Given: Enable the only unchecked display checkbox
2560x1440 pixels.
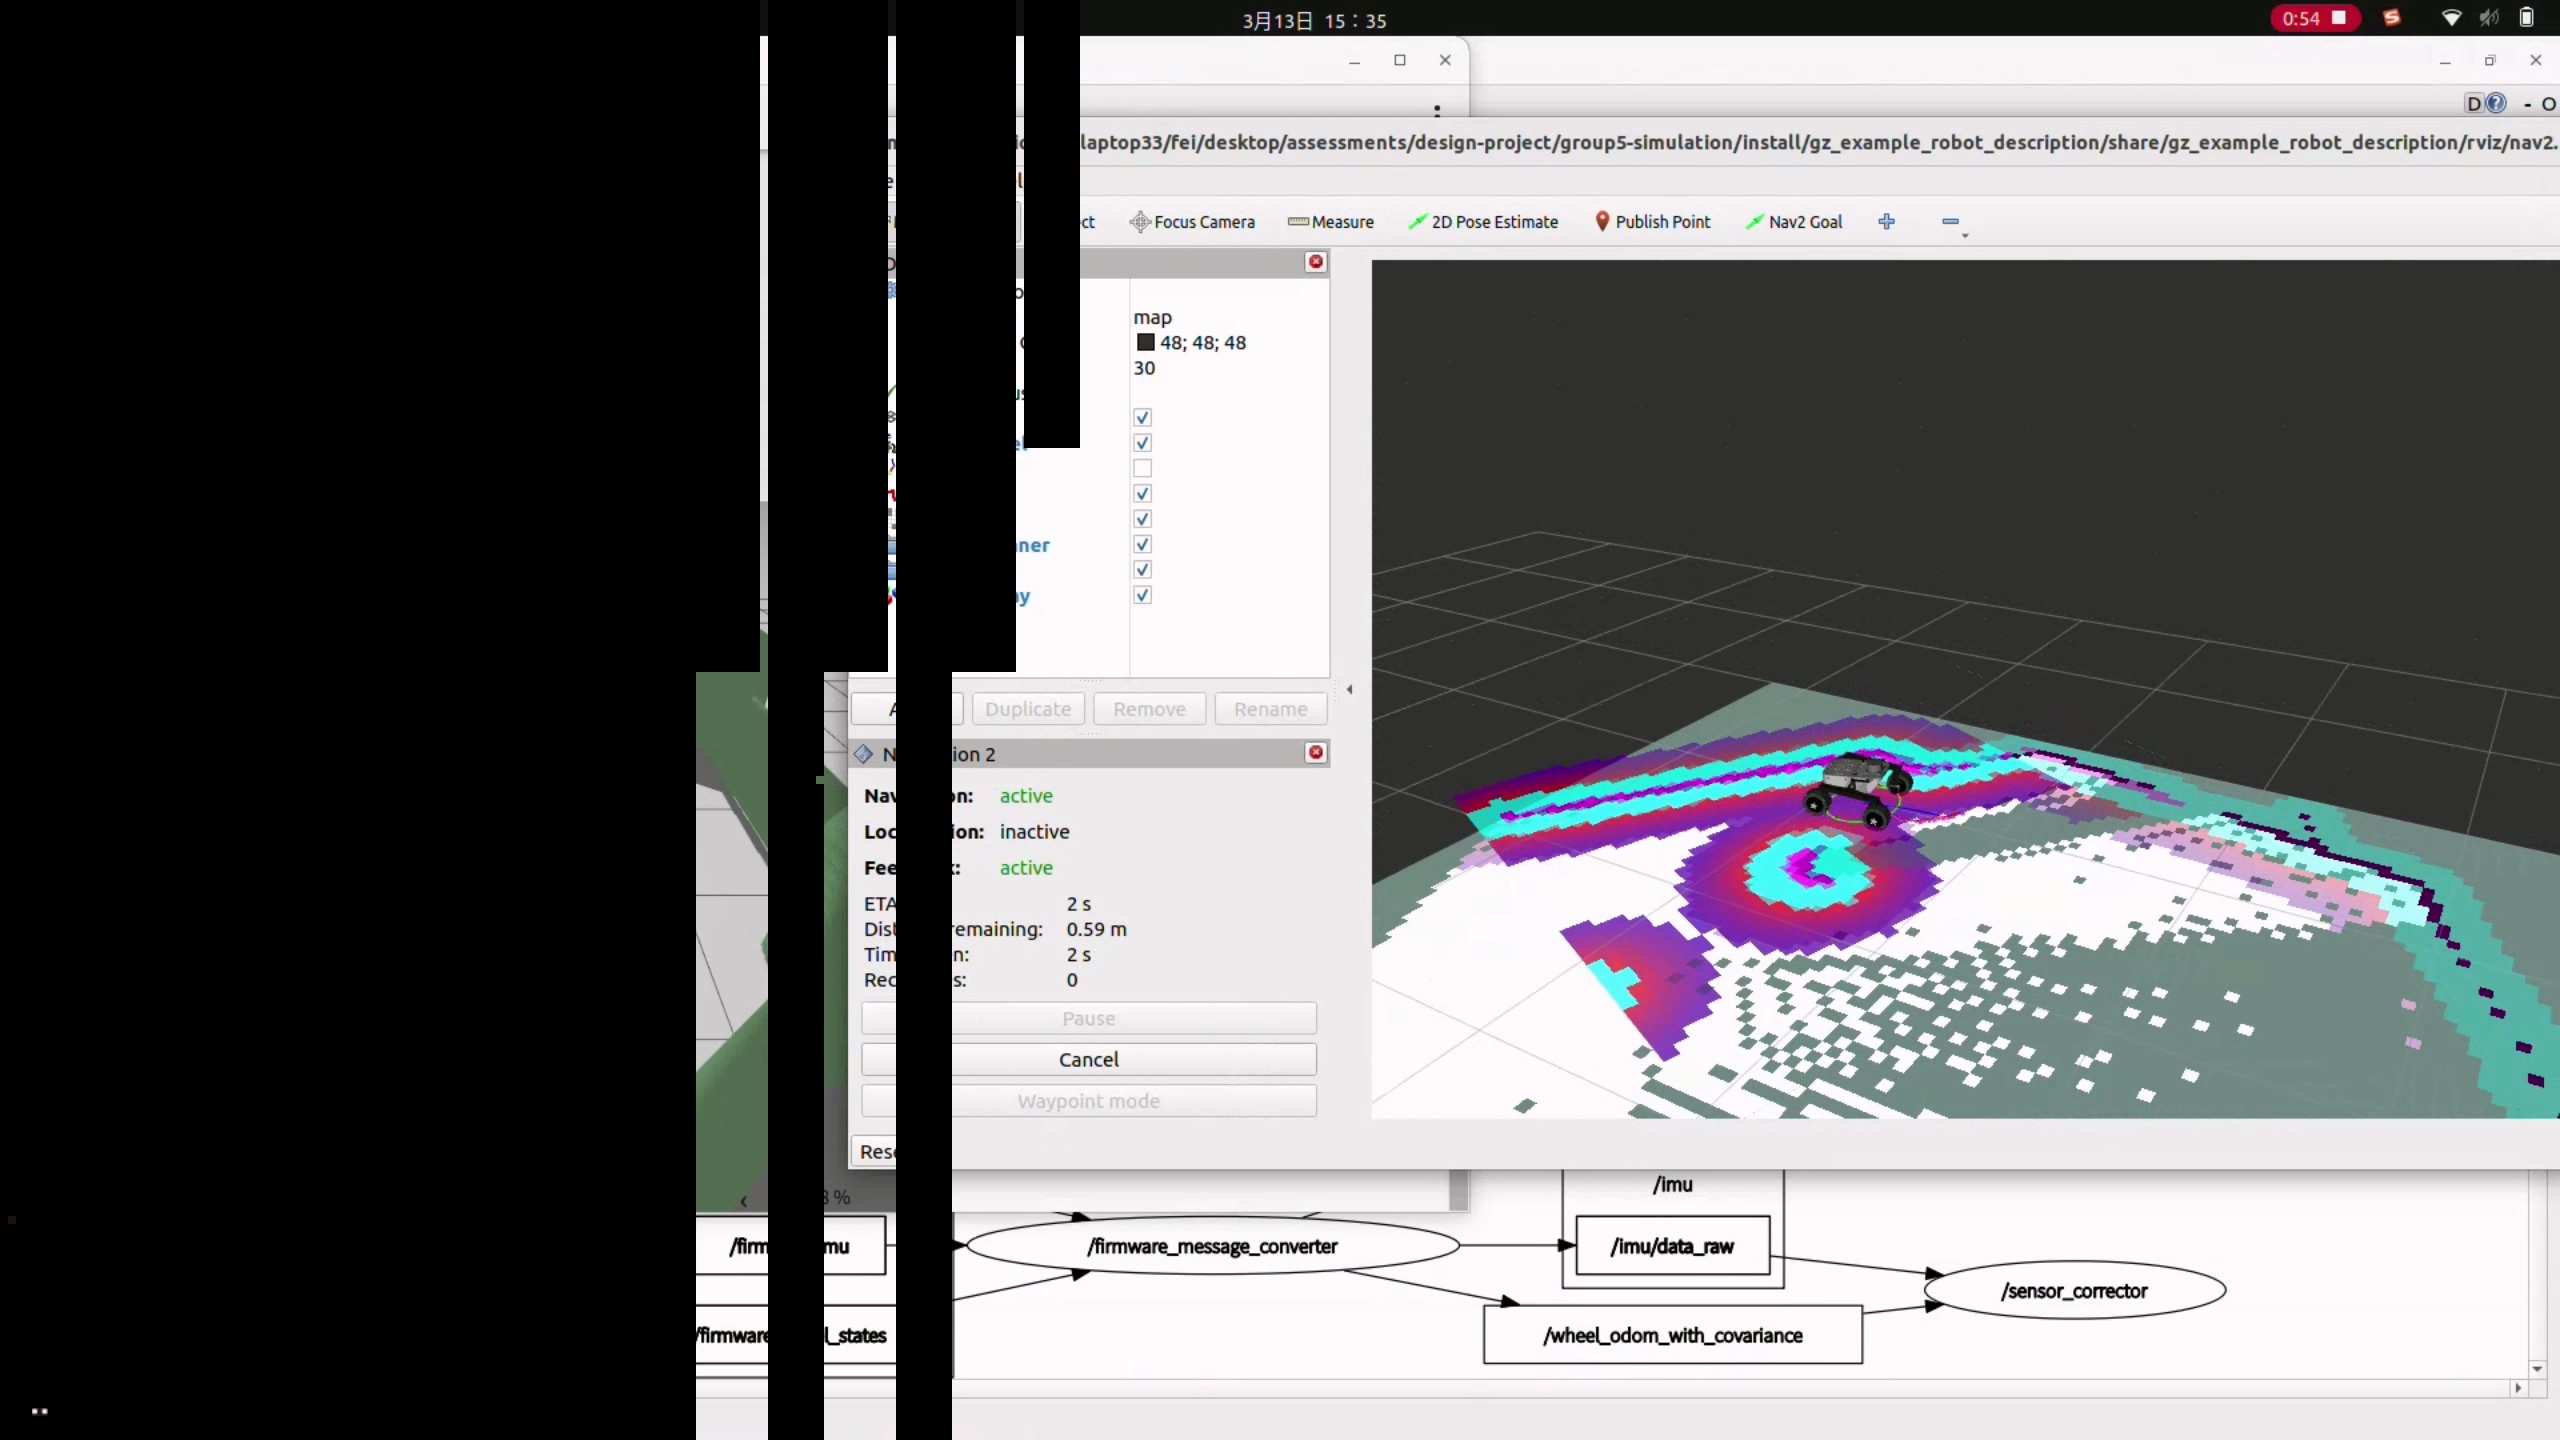Looking at the screenshot, I should 1143,468.
